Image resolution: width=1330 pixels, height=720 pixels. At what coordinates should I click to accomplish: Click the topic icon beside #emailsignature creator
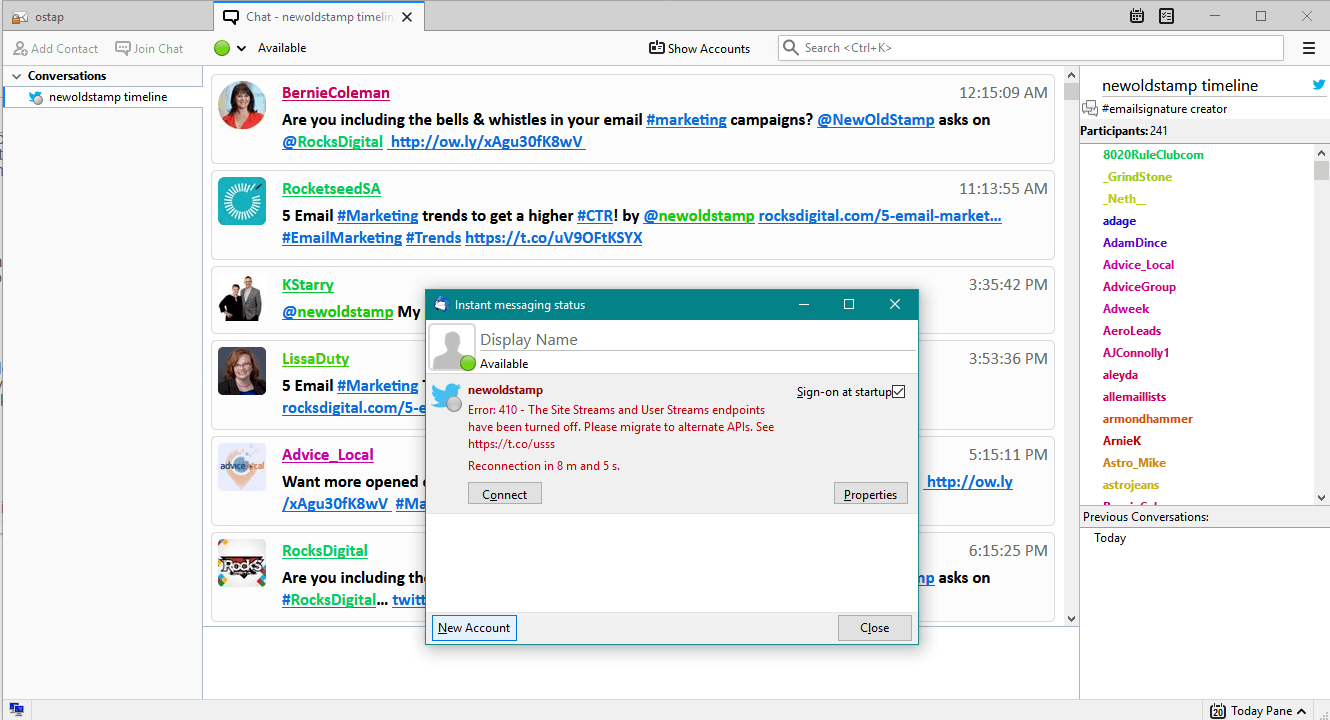1090,108
